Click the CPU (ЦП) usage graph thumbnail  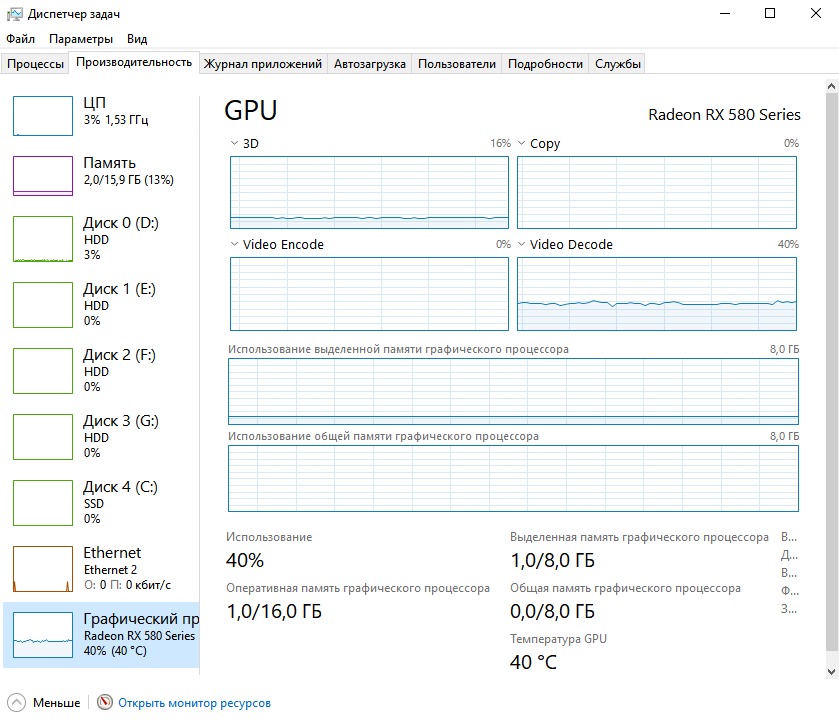click(43, 115)
